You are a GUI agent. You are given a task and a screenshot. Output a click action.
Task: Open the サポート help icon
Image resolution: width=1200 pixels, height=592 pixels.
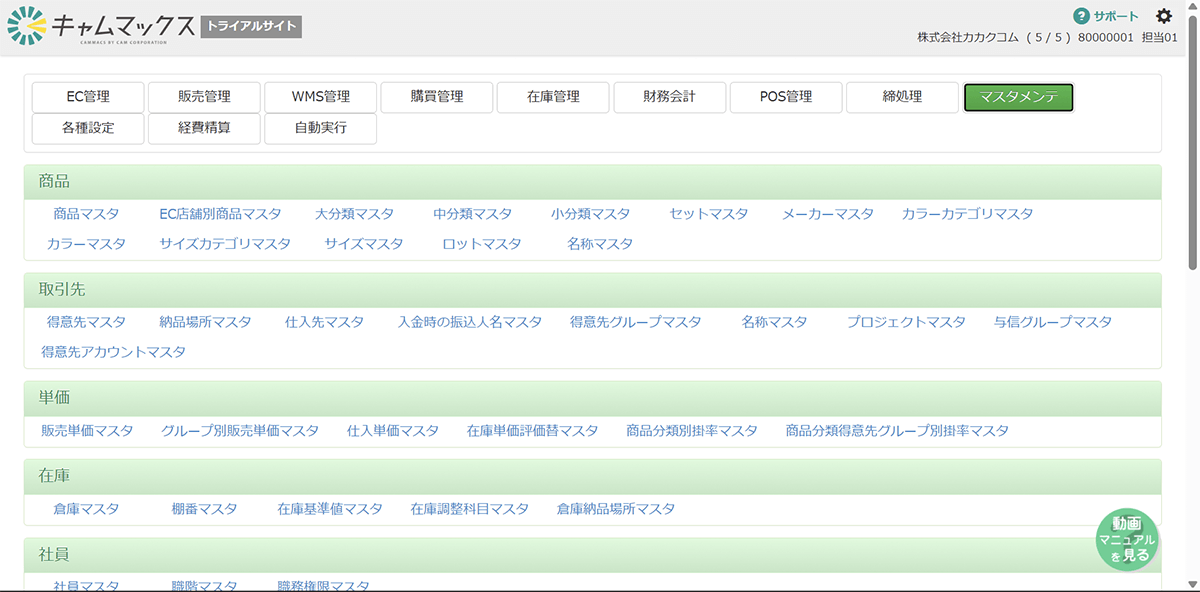point(1081,16)
